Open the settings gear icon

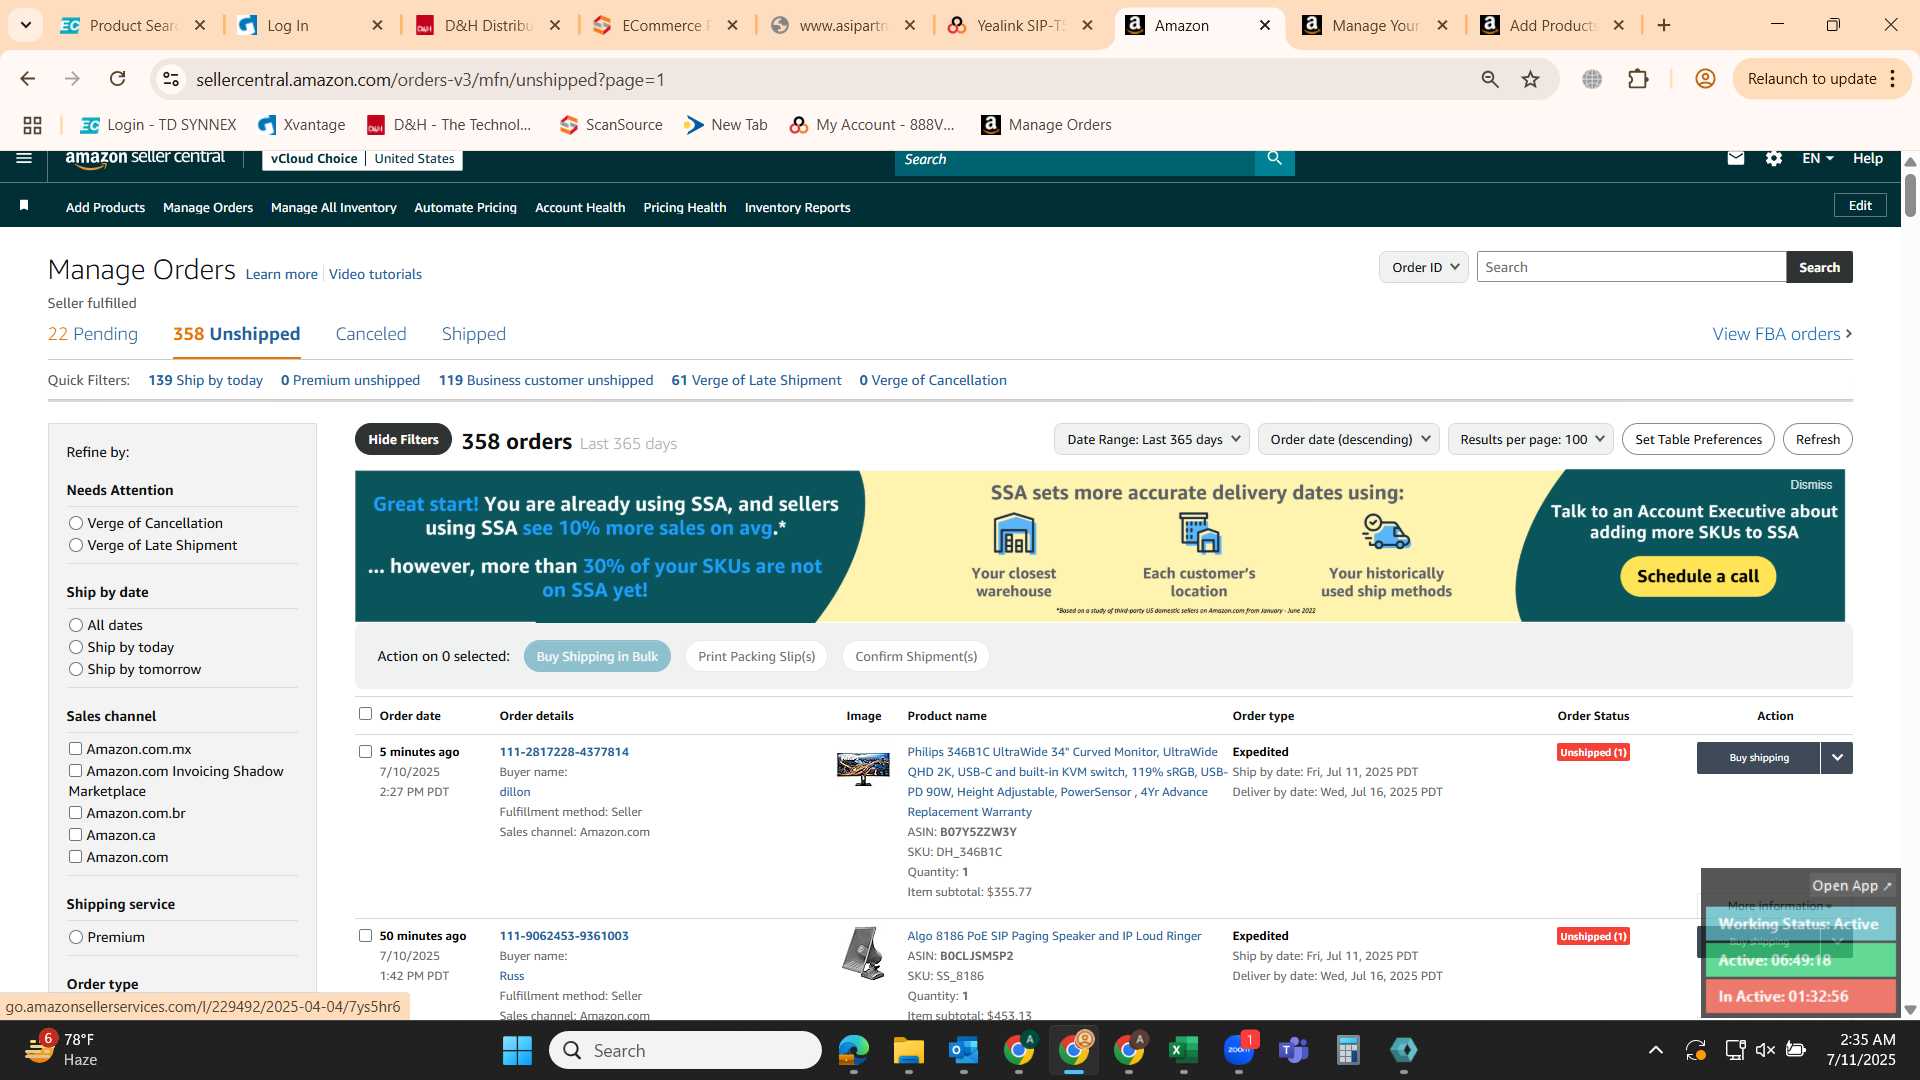[x=1774, y=158]
